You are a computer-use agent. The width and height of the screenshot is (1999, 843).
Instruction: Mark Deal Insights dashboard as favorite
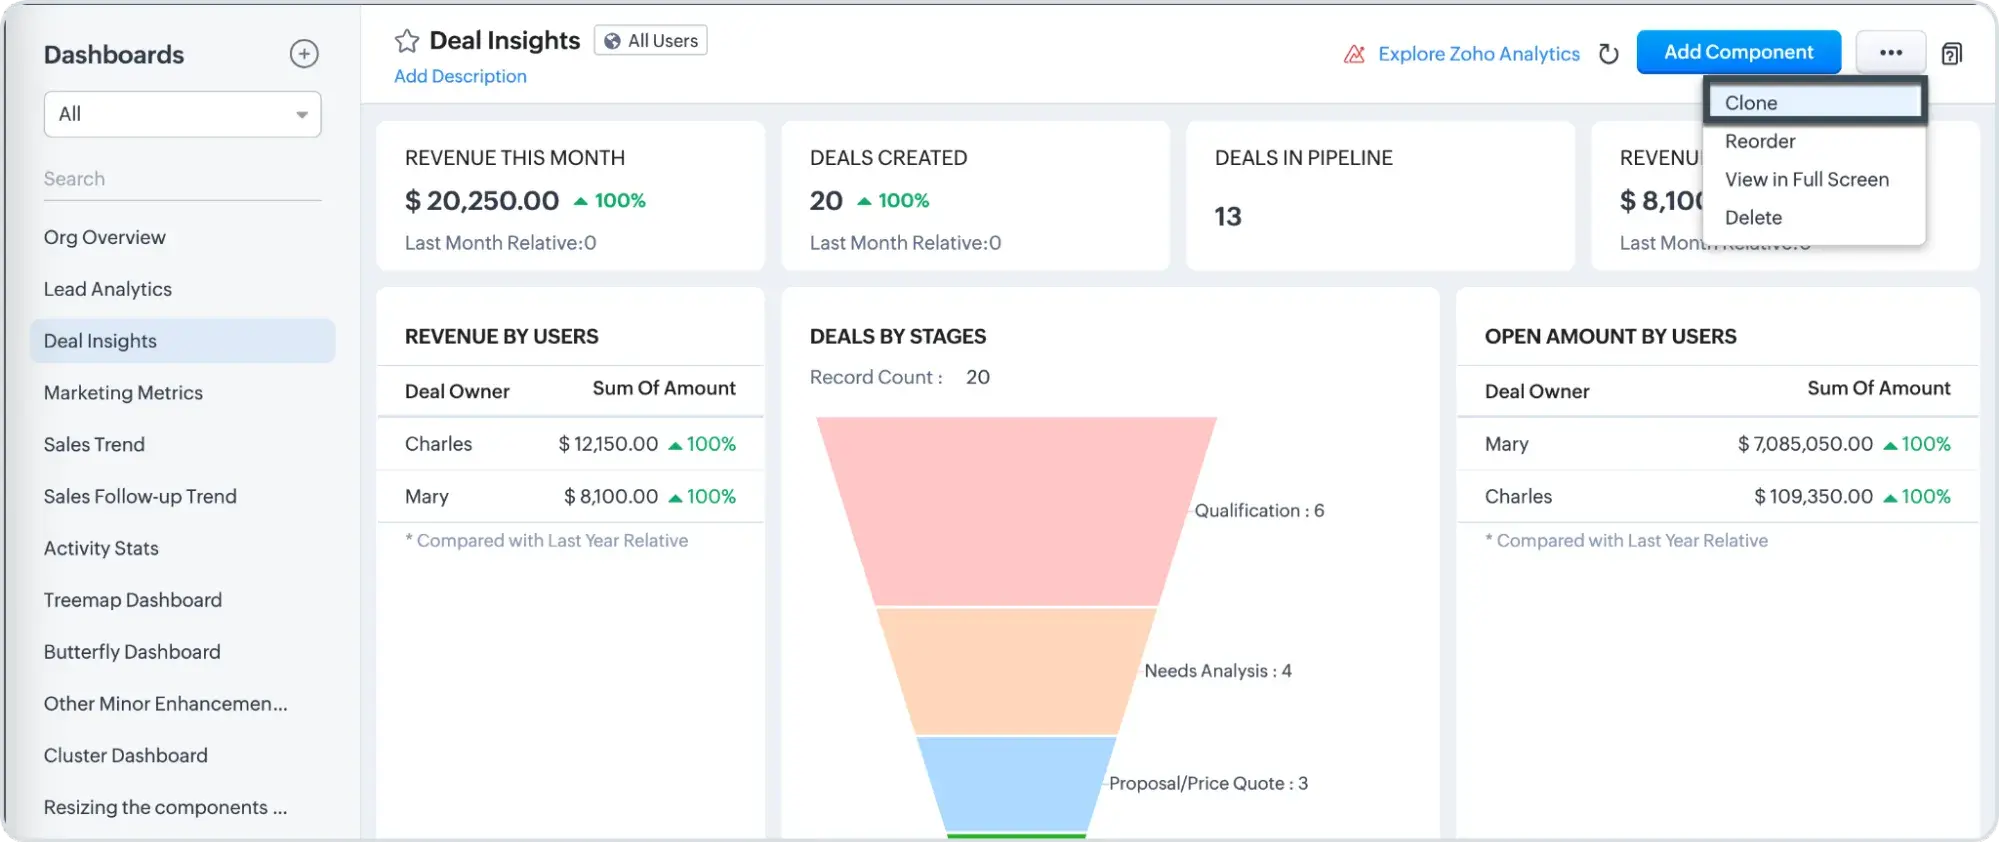click(407, 41)
